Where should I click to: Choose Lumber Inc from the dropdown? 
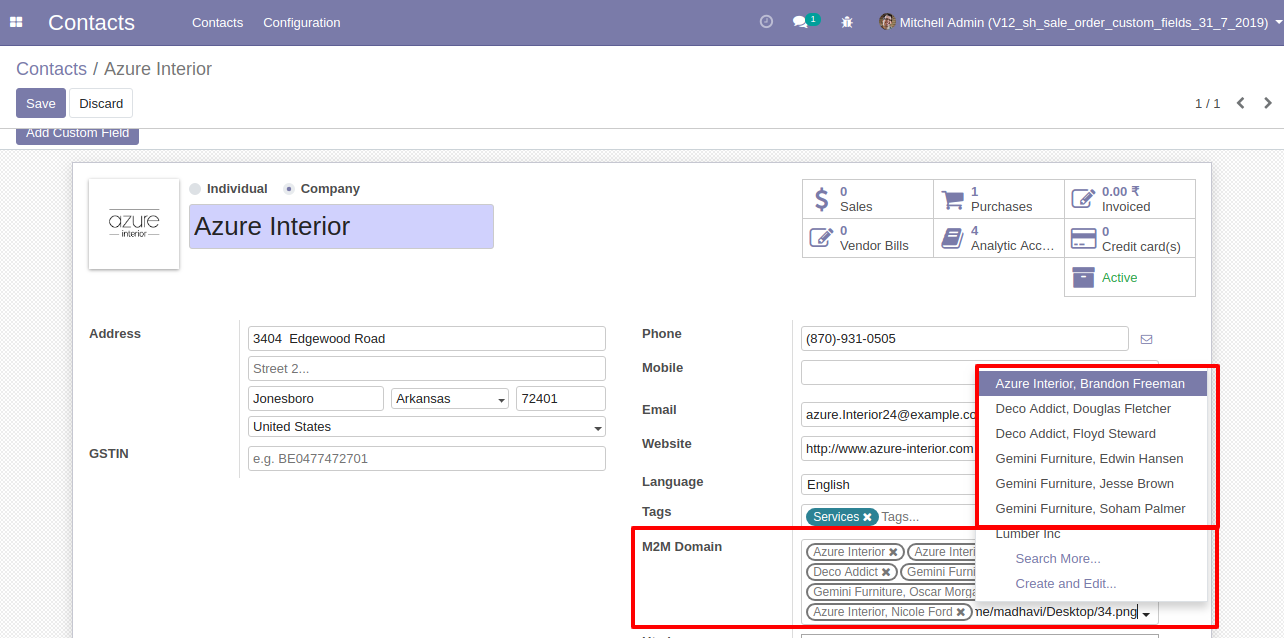1091,534
